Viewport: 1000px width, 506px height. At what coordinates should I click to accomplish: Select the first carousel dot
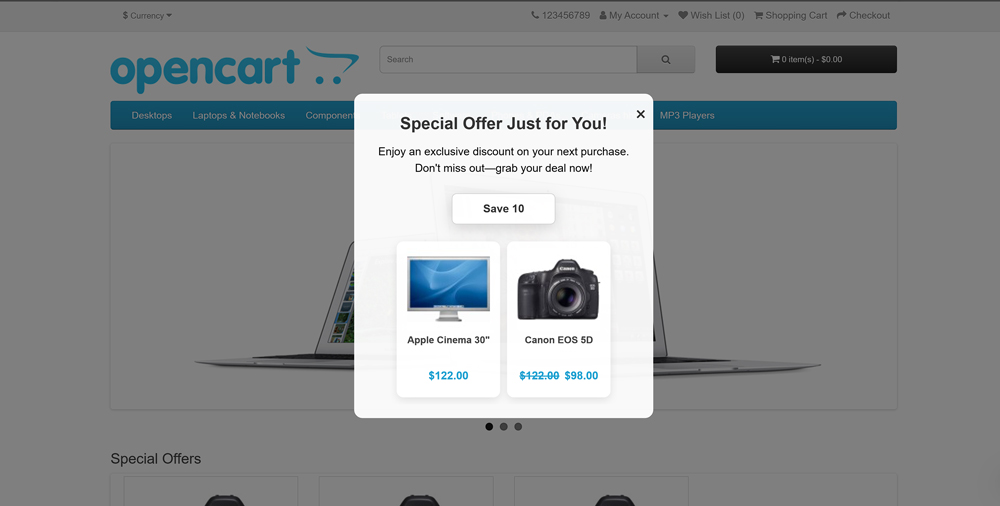click(x=489, y=427)
